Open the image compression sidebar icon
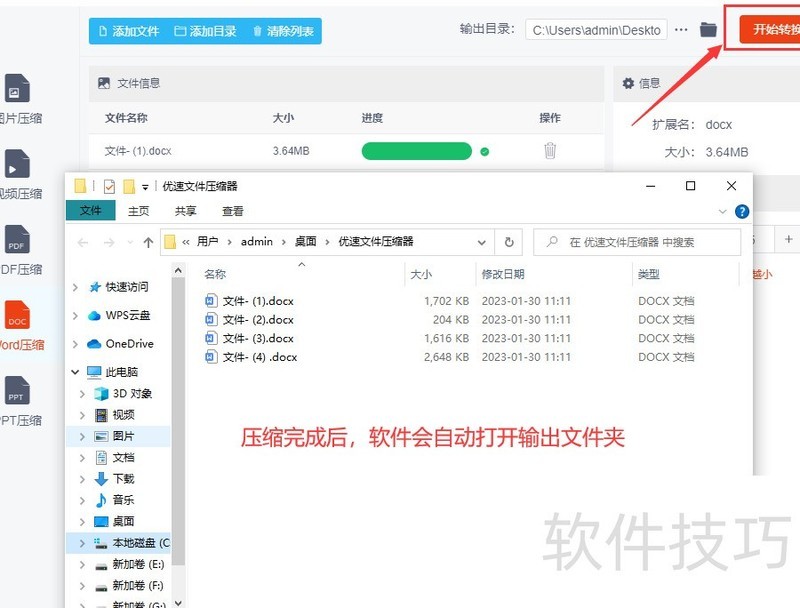 point(17,88)
